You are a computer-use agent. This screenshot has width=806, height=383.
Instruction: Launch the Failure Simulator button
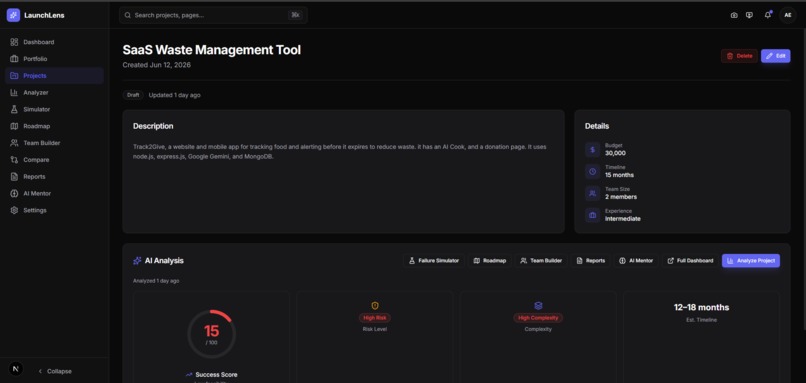tap(433, 261)
